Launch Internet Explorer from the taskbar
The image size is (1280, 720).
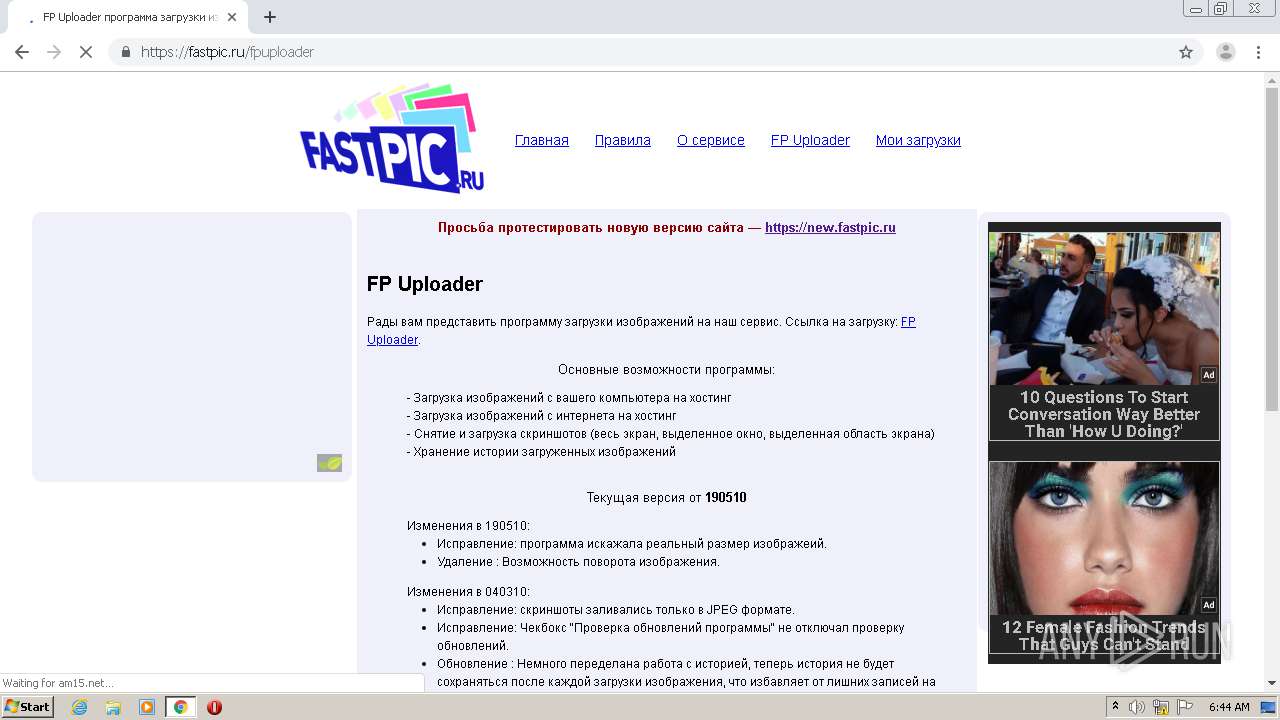tap(80, 707)
